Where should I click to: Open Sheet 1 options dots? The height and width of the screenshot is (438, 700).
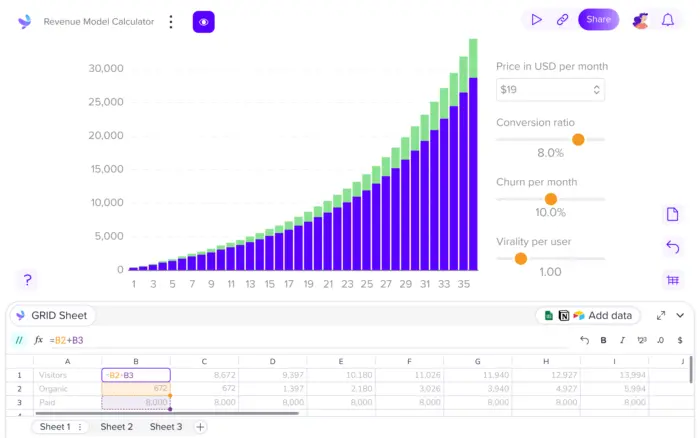click(80, 427)
